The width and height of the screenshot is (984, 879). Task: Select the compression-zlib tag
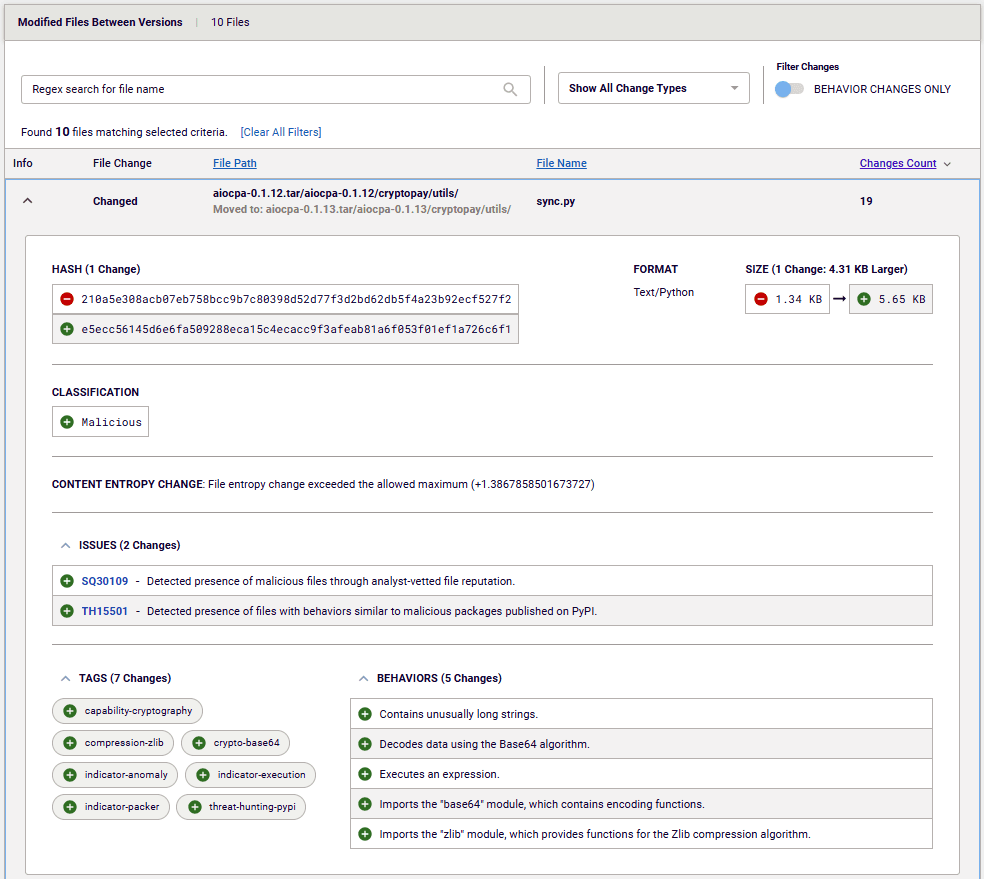tap(112, 743)
